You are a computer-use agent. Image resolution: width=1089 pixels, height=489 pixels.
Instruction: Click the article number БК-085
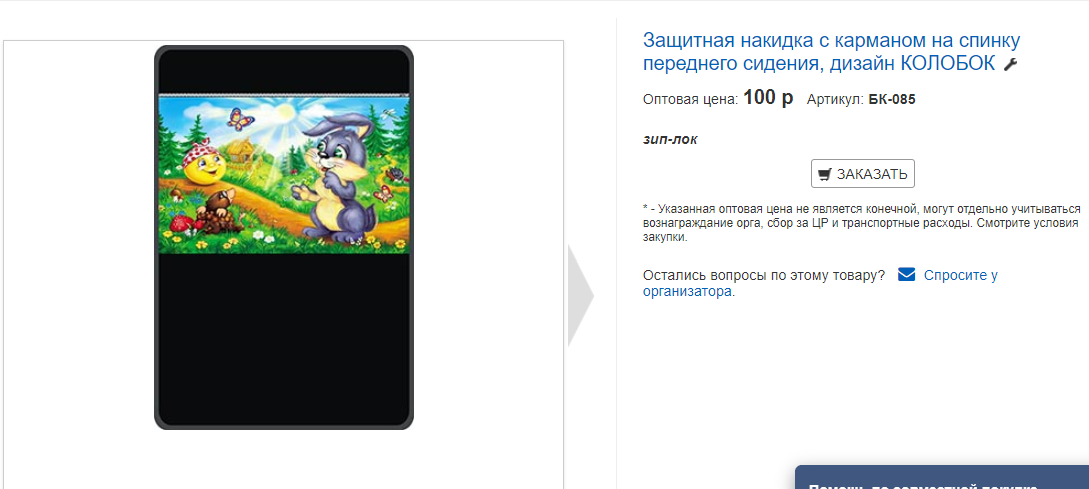pyautogui.click(x=892, y=99)
